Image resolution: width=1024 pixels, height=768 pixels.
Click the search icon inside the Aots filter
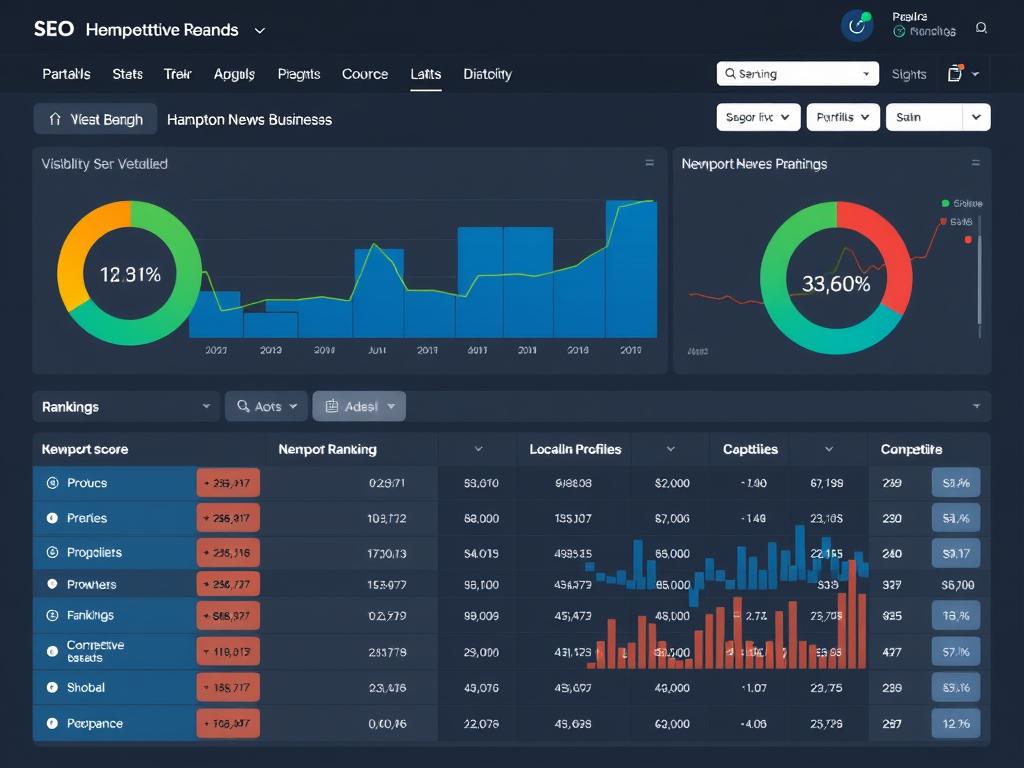243,406
